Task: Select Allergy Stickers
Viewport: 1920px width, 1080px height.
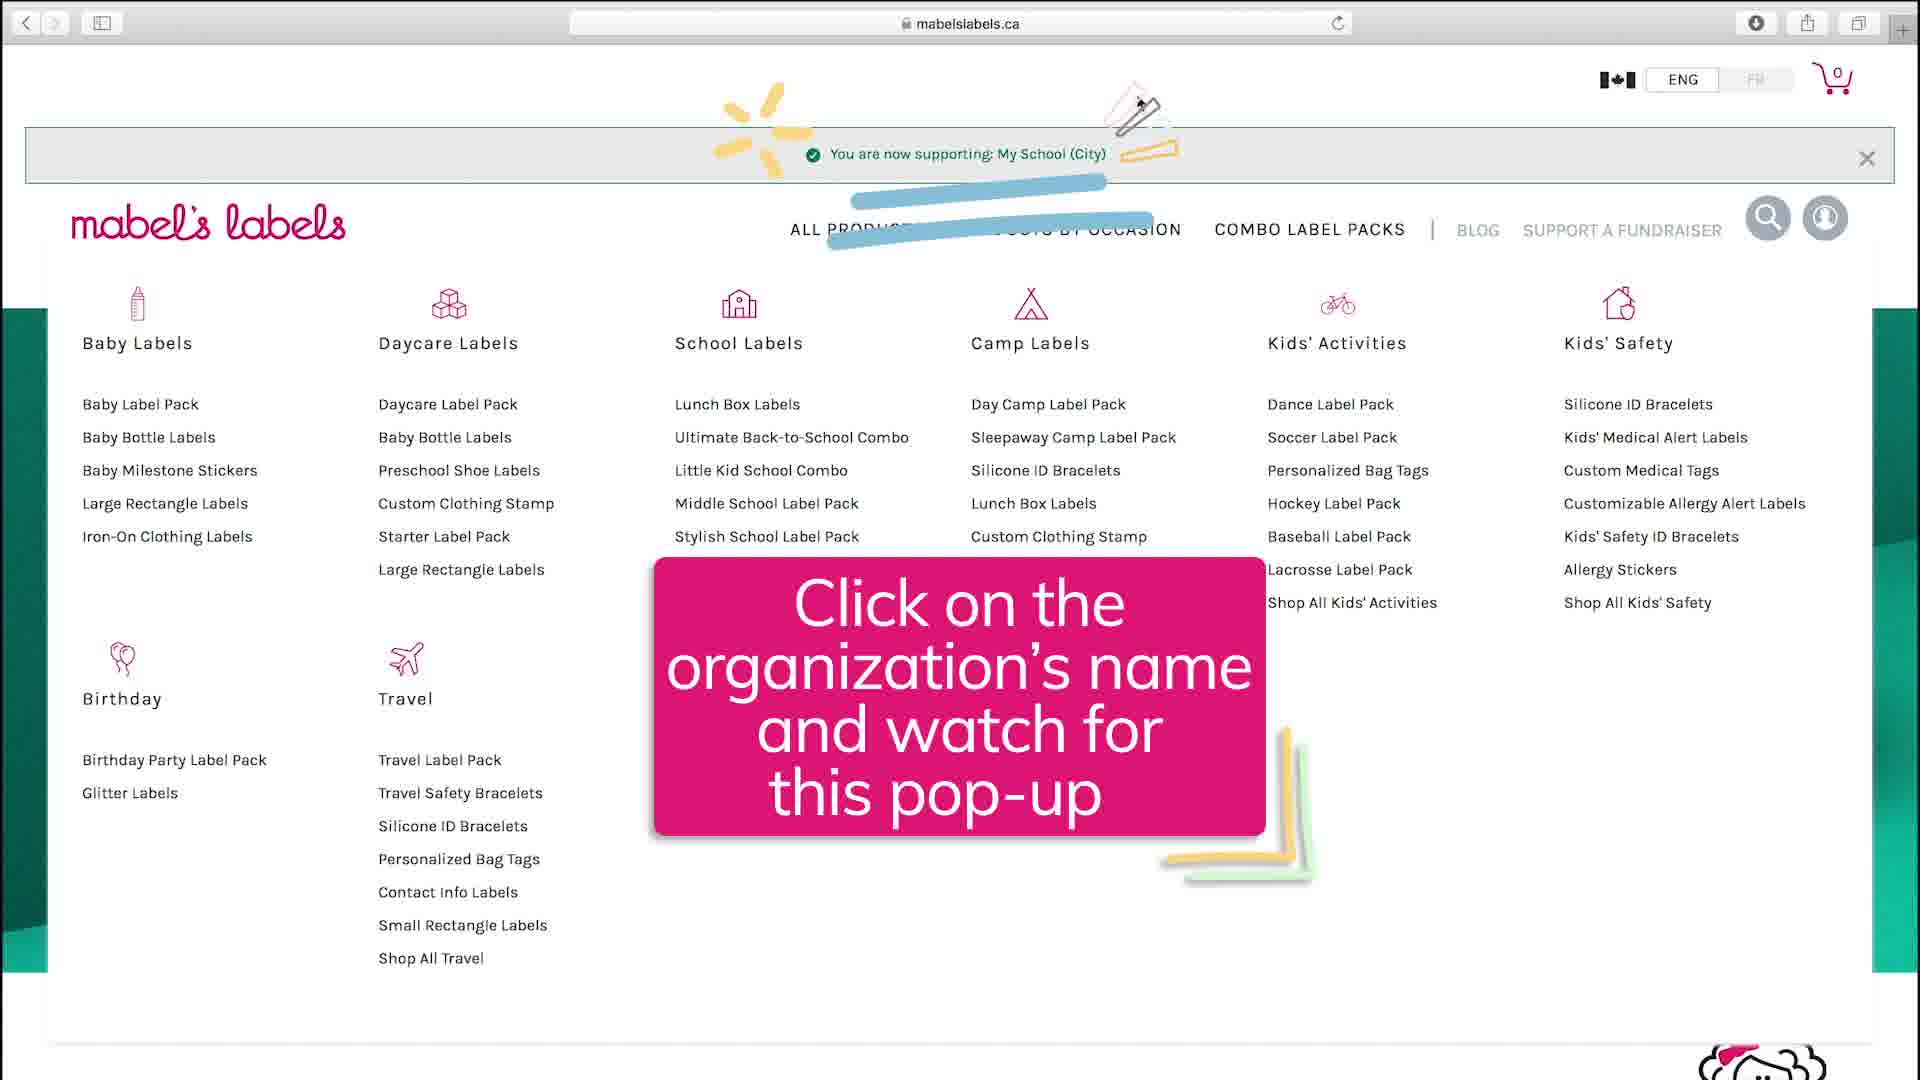Action: [1620, 570]
